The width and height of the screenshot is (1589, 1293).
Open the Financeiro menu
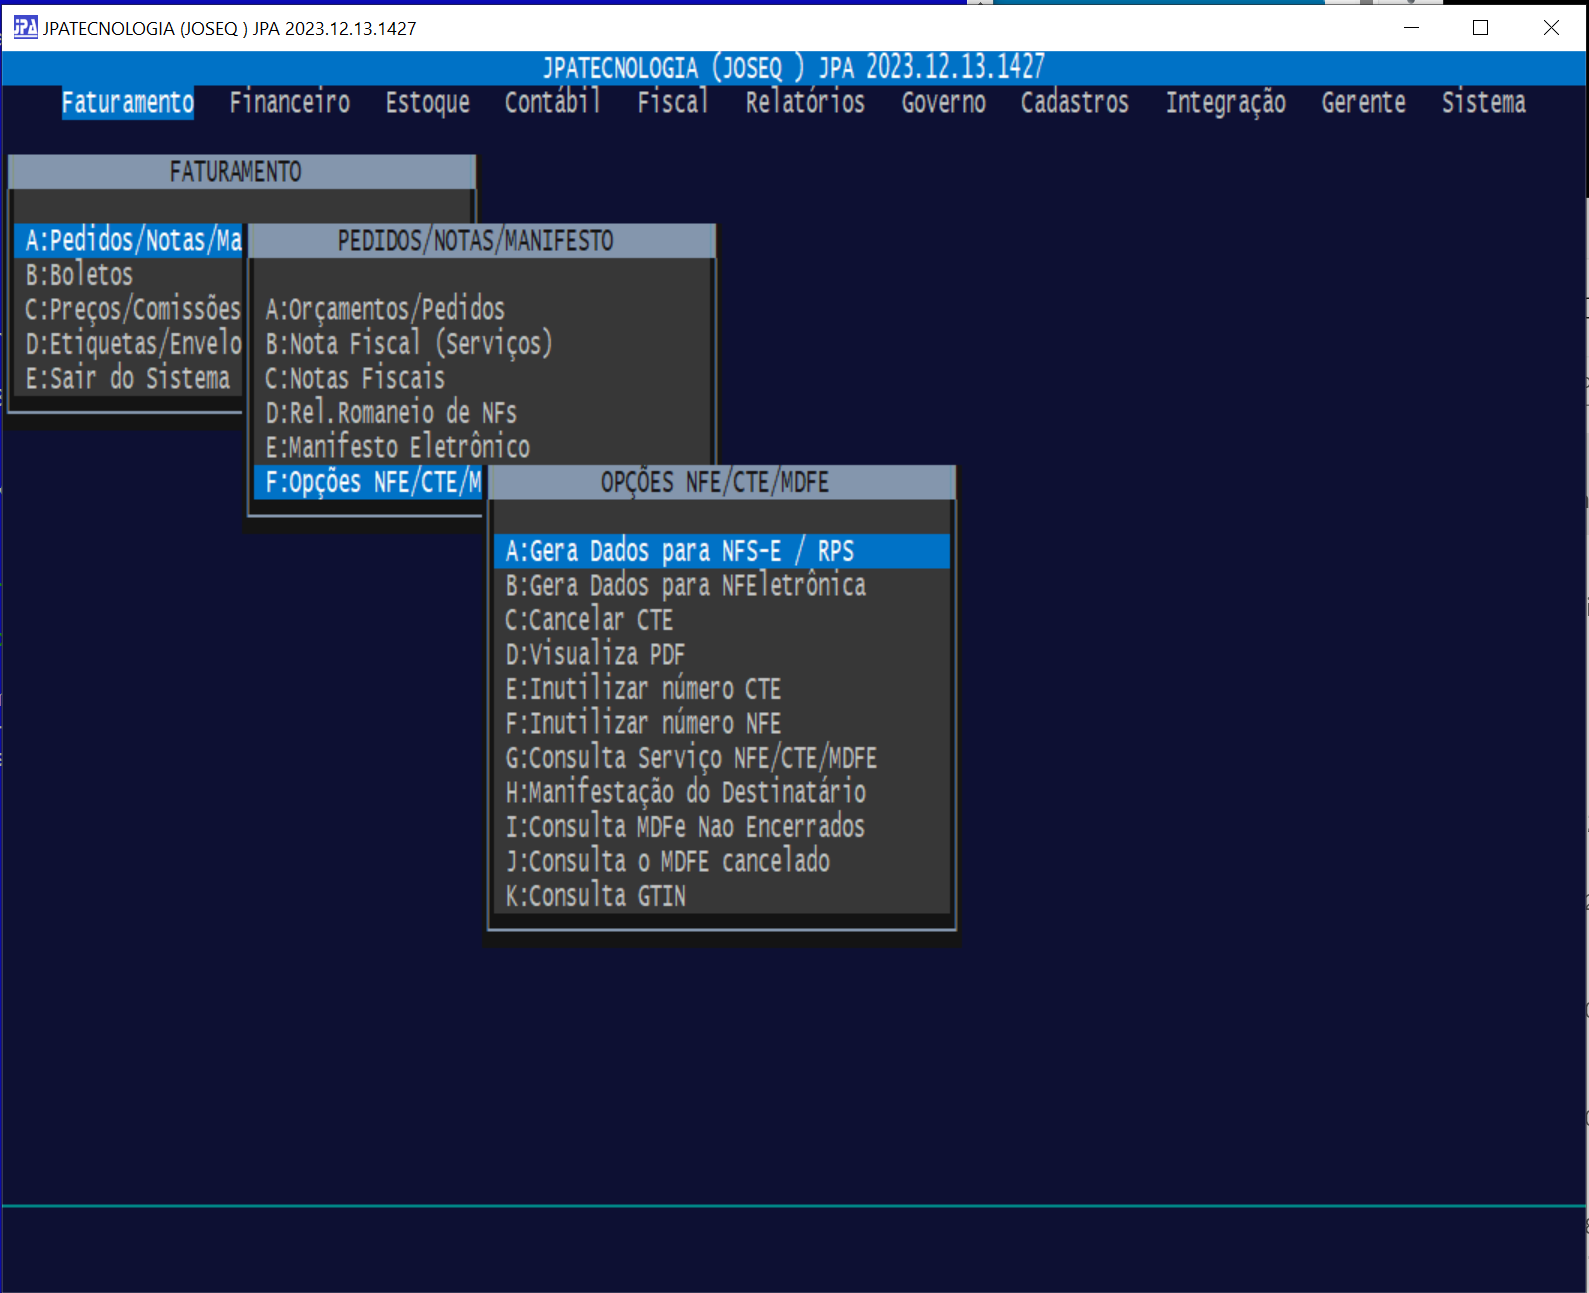289,103
